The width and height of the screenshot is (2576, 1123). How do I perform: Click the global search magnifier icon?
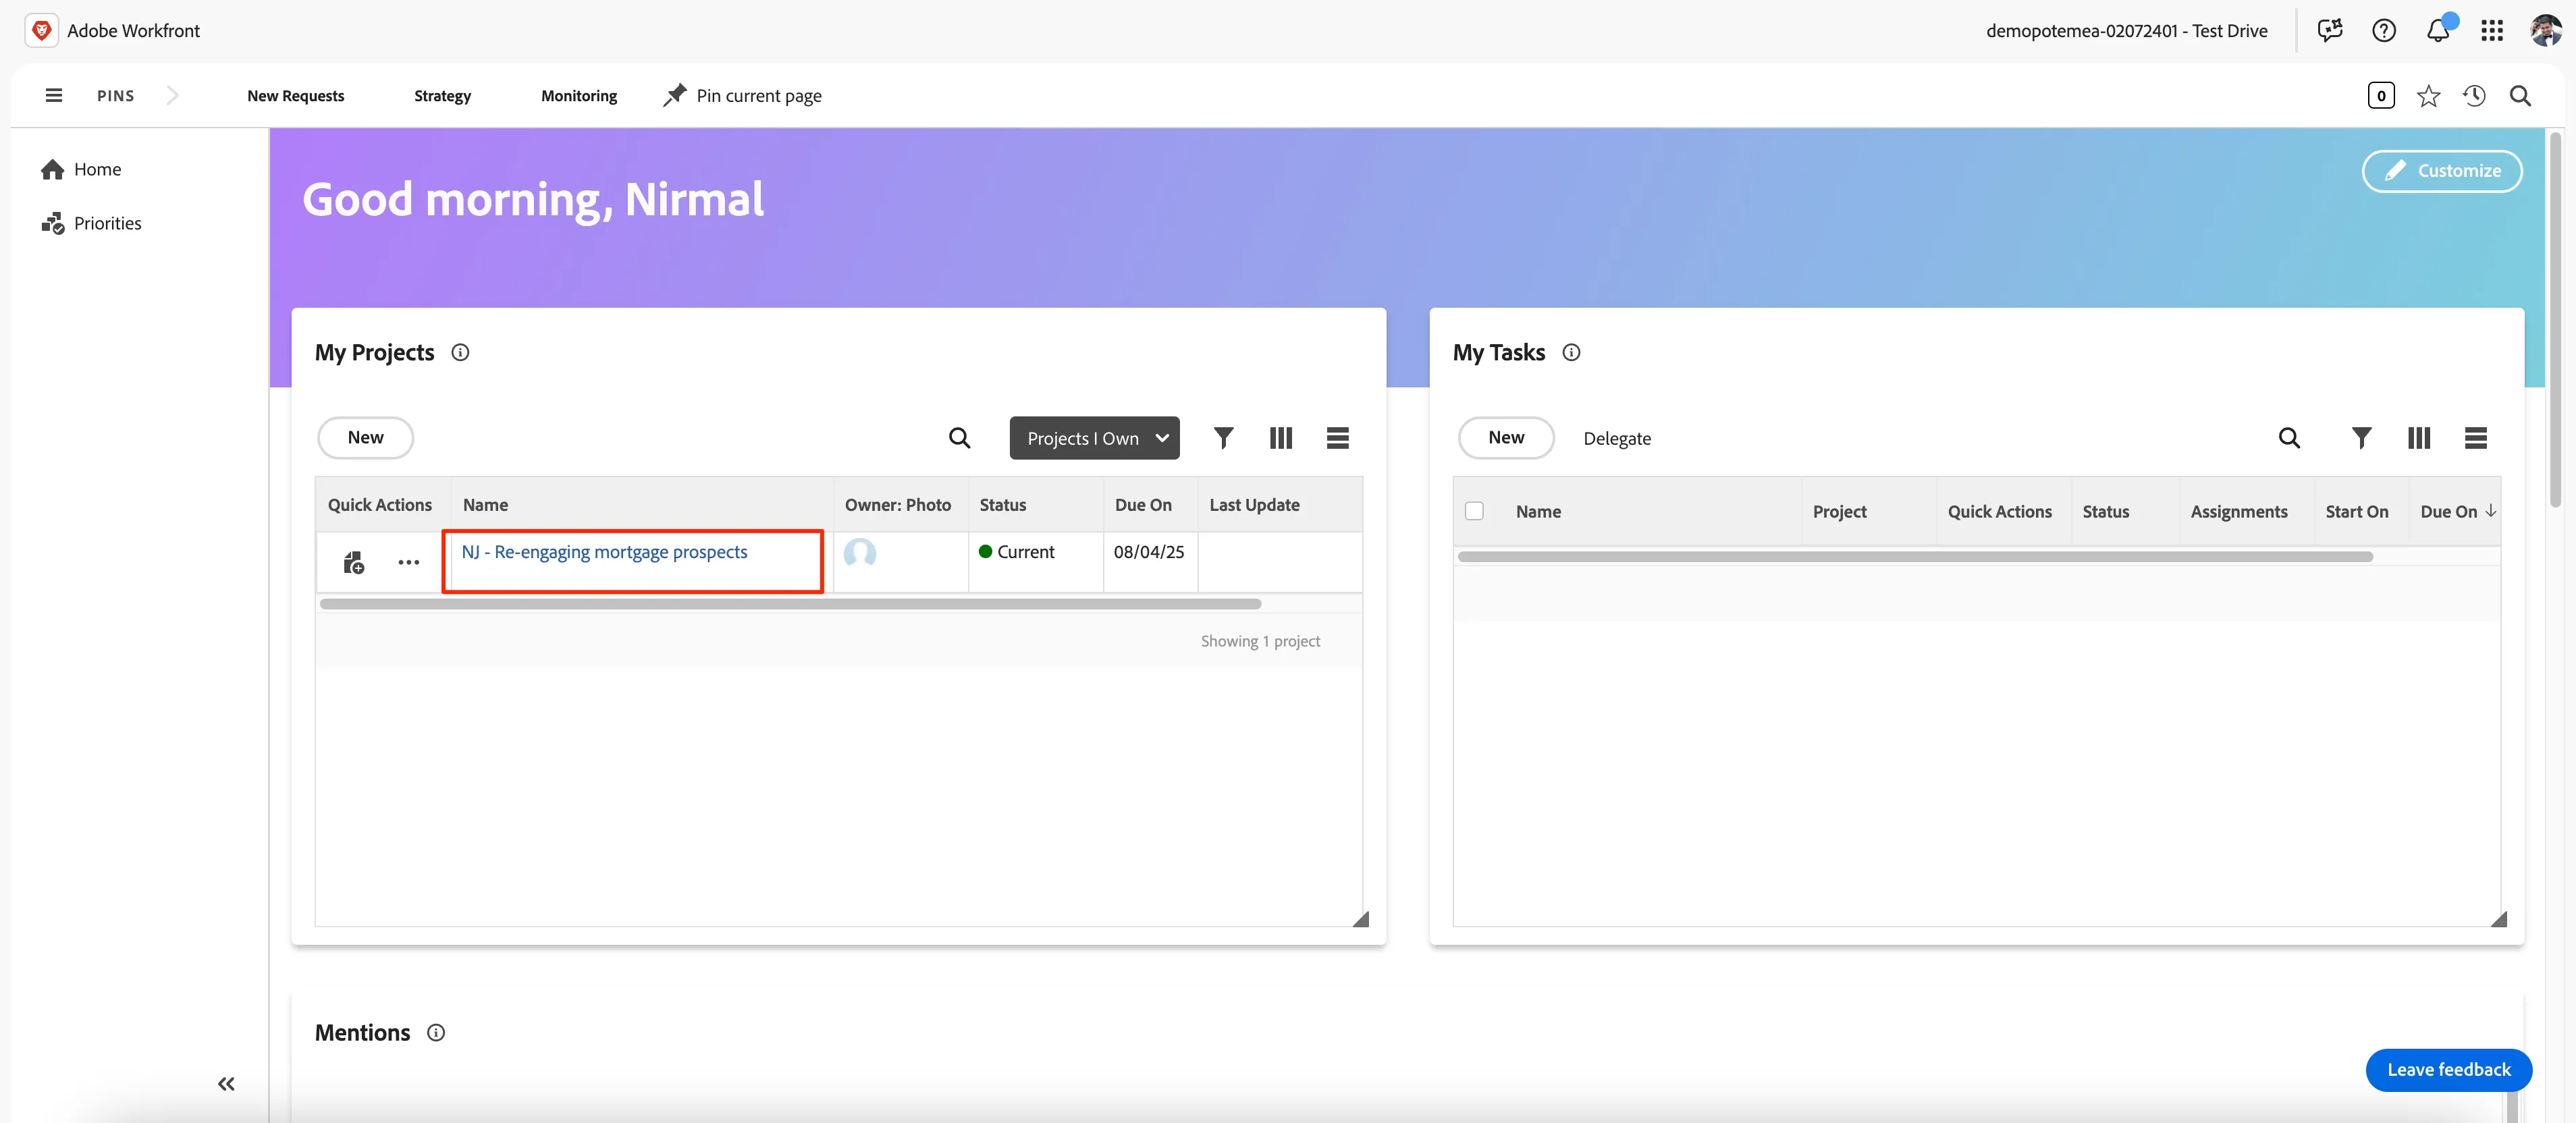2520,96
